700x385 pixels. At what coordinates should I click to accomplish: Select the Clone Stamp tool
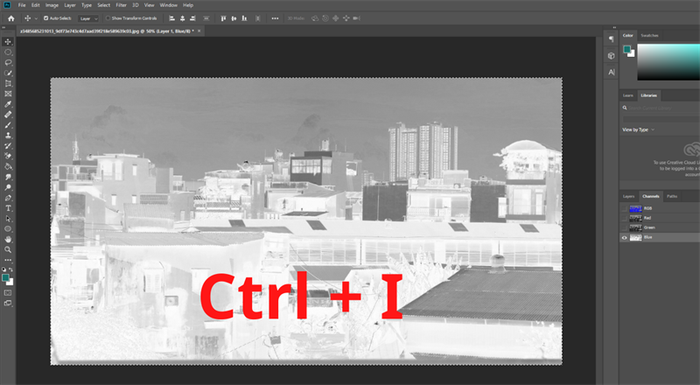pos(8,135)
